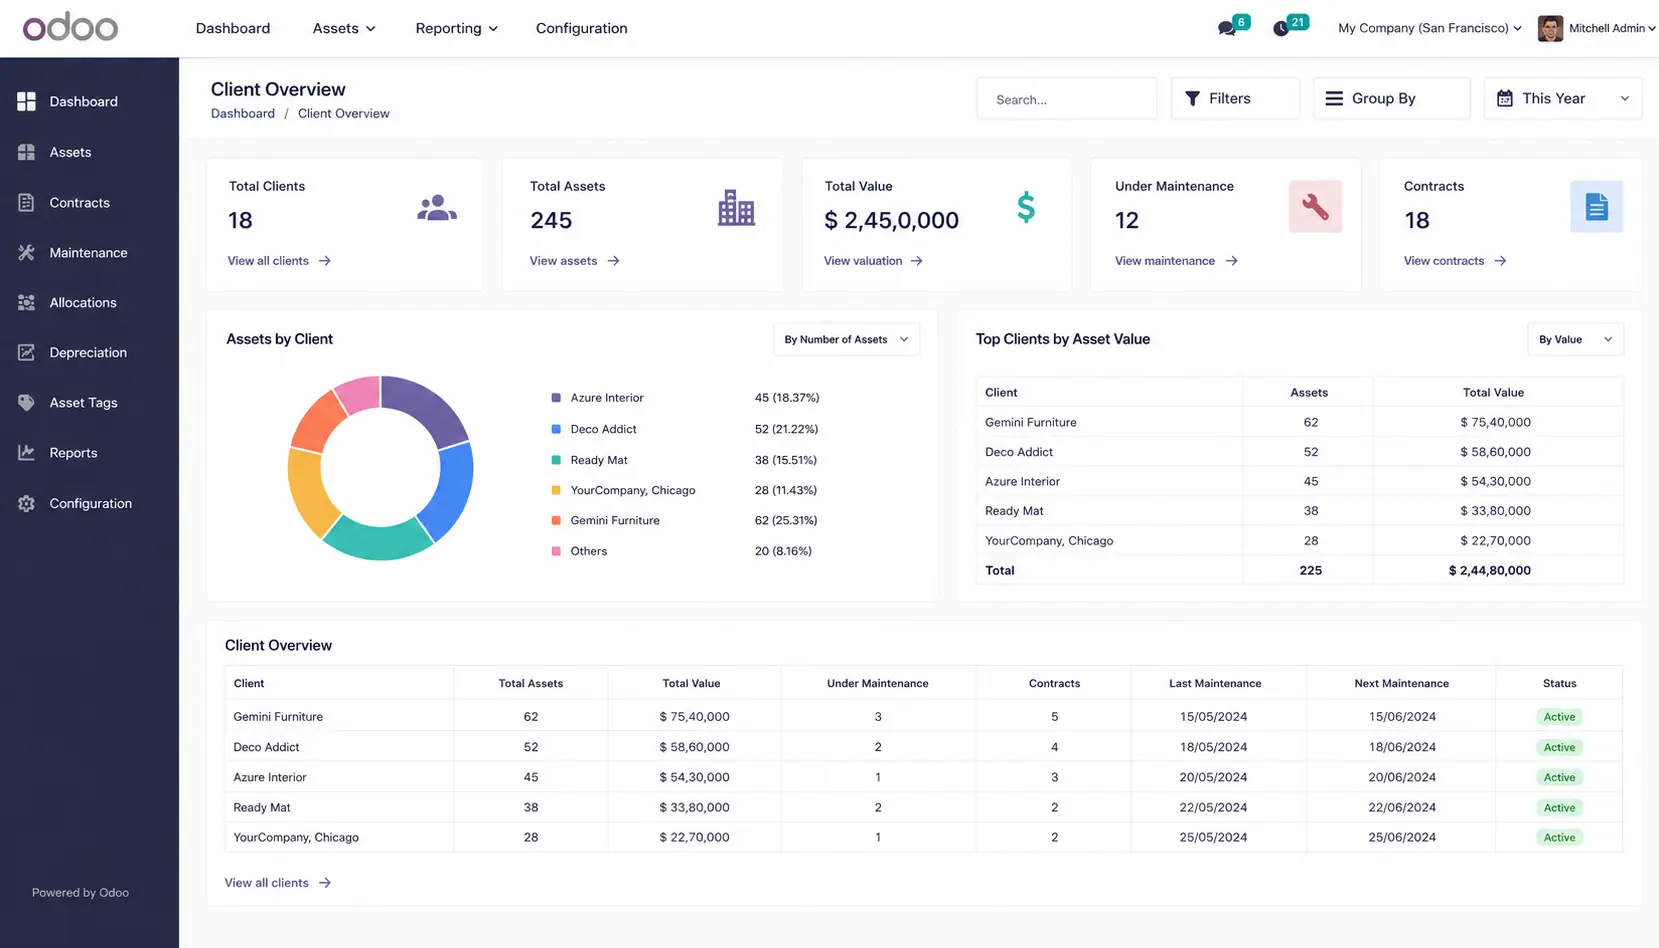This screenshot has height=948, width=1659.
Task: Click the Azure Interior purple legend swatch
Action: pyautogui.click(x=556, y=398)
